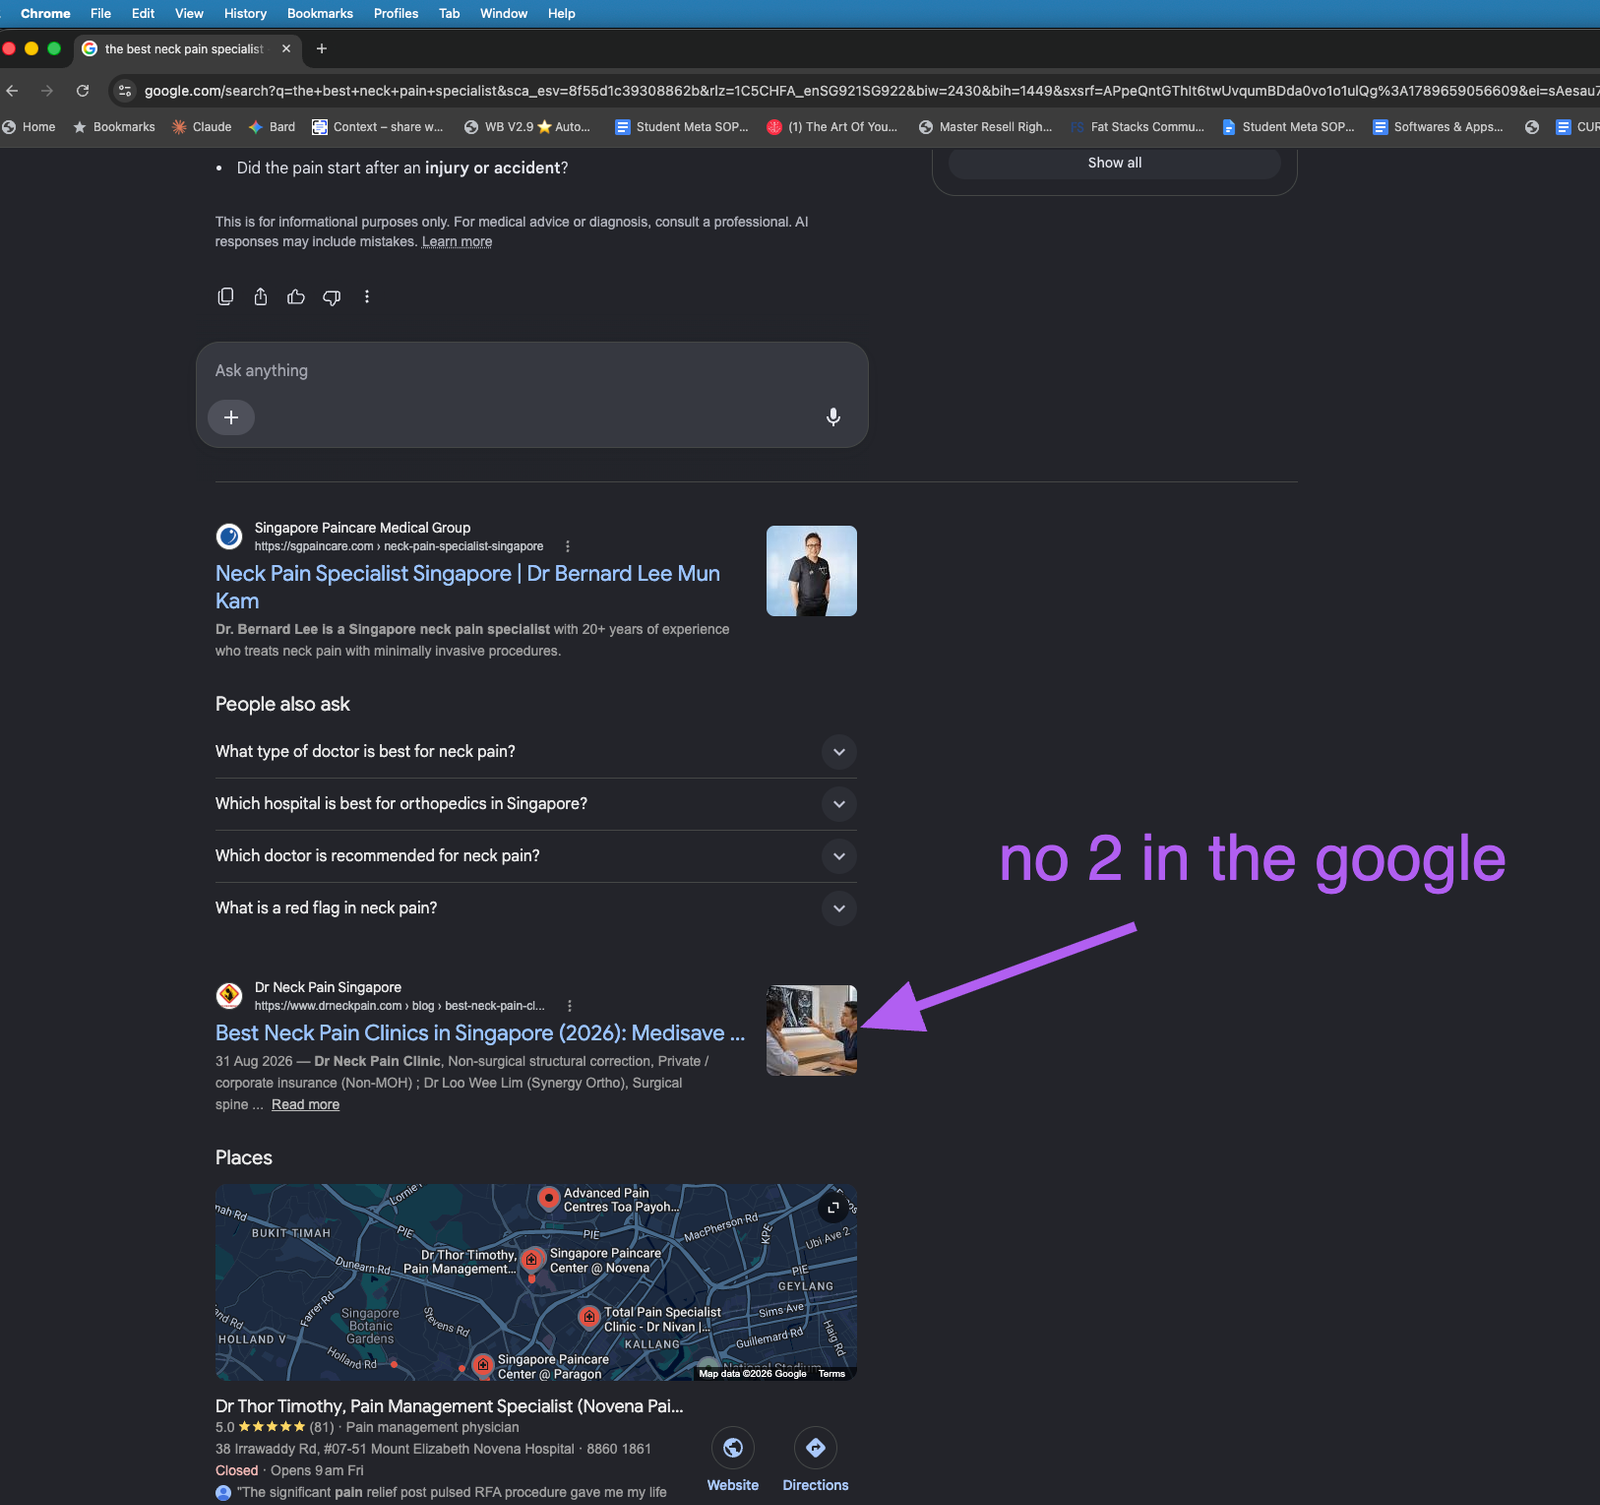Screen dimensions: 1600x1505
Task: Open Neck Pain Specialist Singapore Dr Bernard Lee link
Action: (x=468, y=587)
